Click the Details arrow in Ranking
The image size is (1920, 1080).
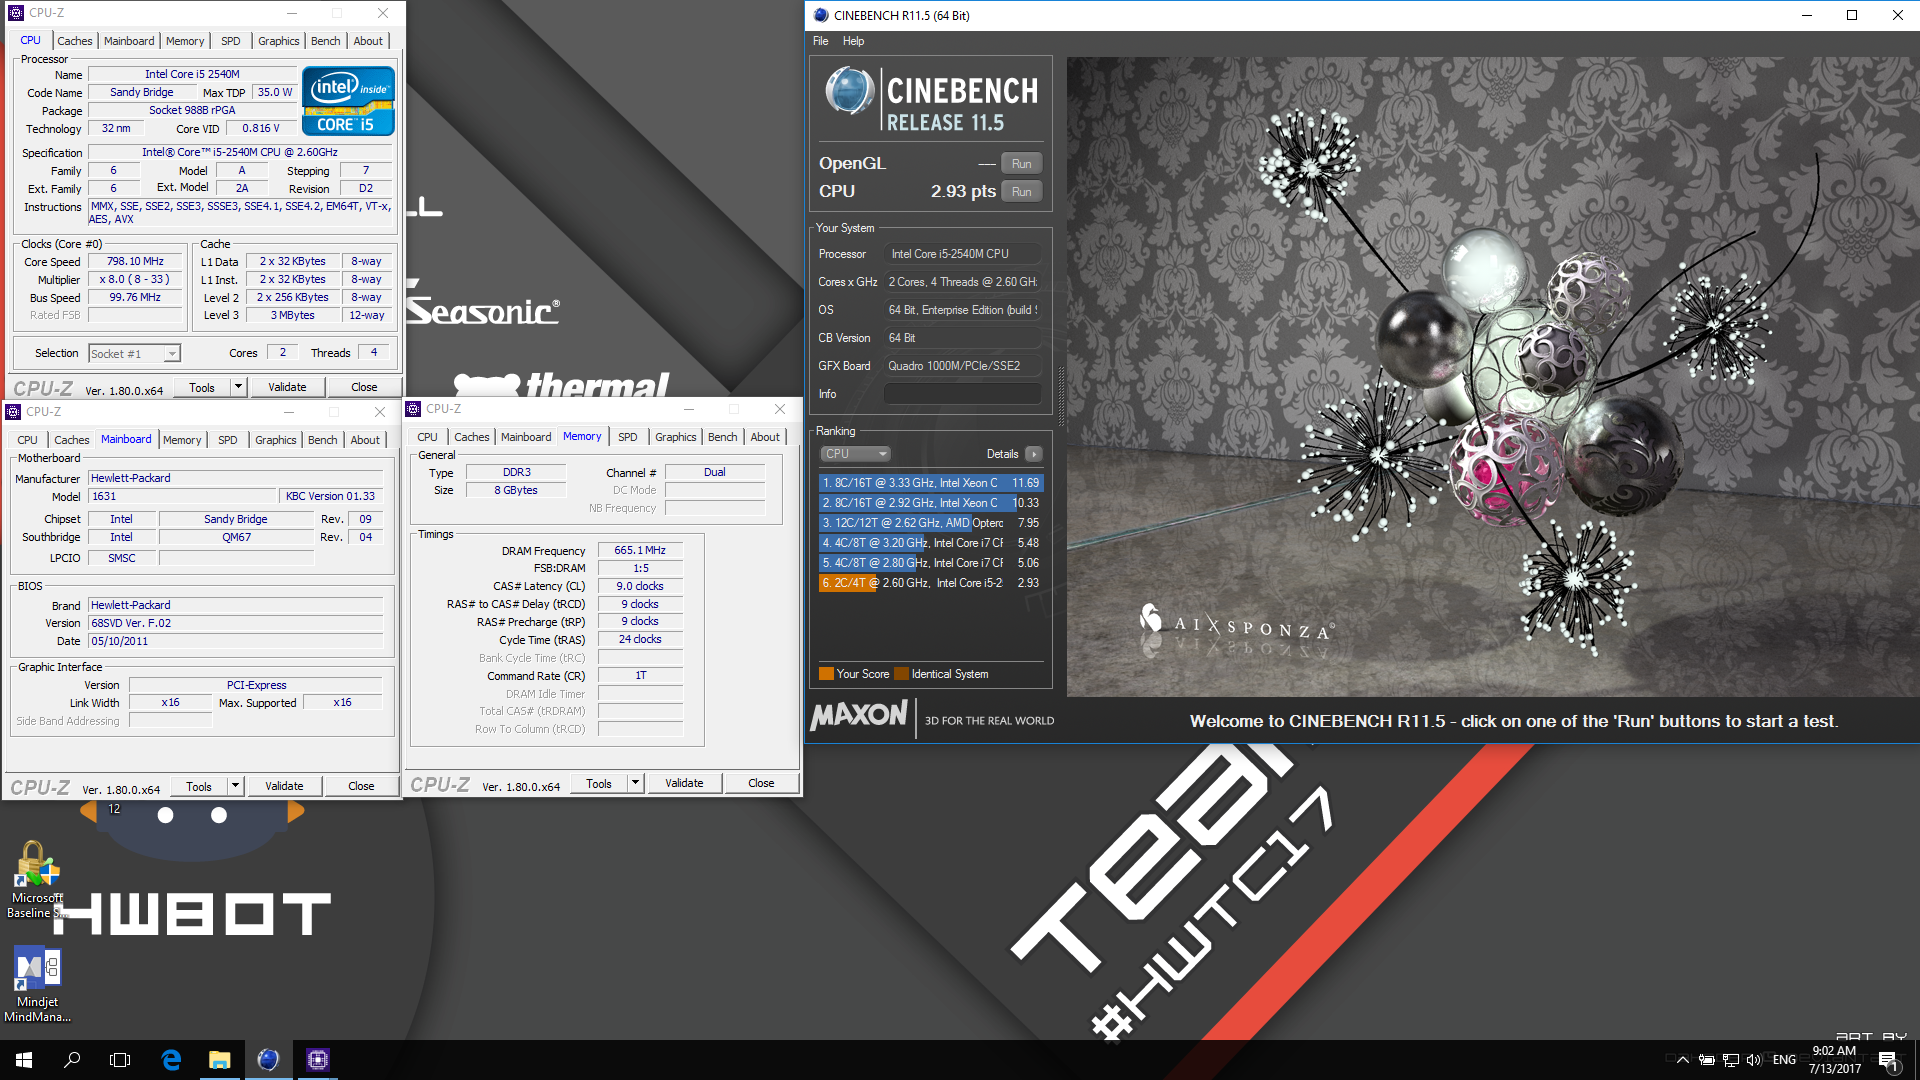coord(1034,454)
